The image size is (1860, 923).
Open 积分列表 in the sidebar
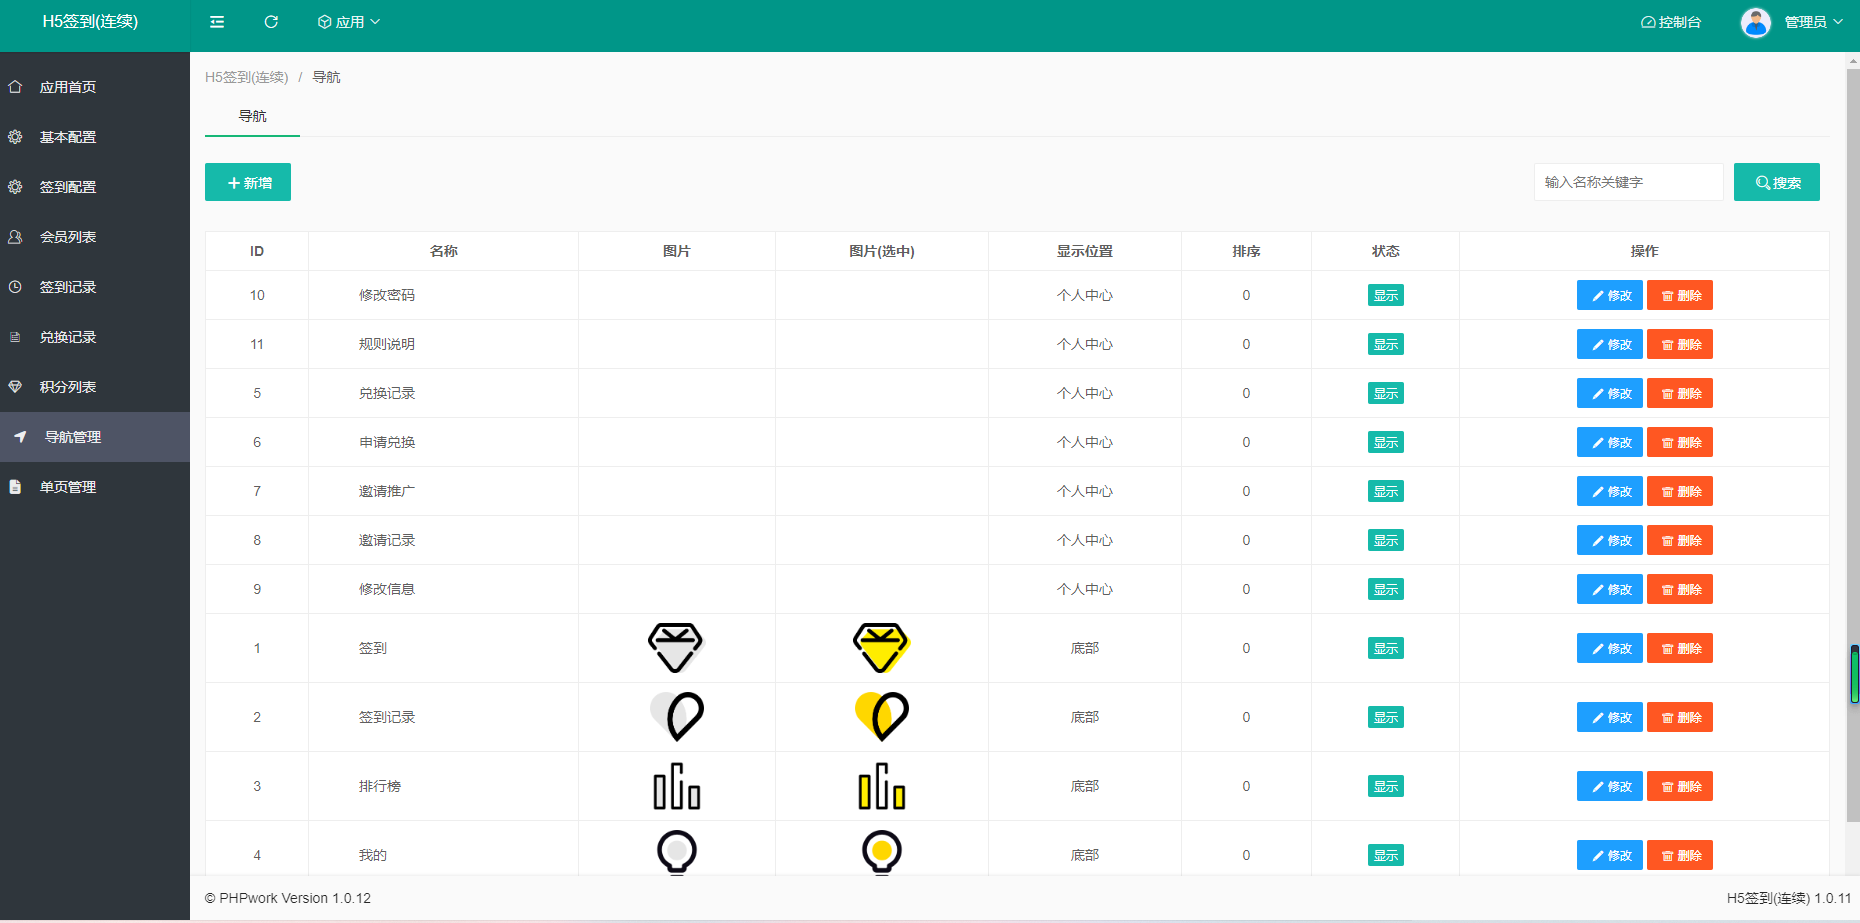click(x=95, y=387)
